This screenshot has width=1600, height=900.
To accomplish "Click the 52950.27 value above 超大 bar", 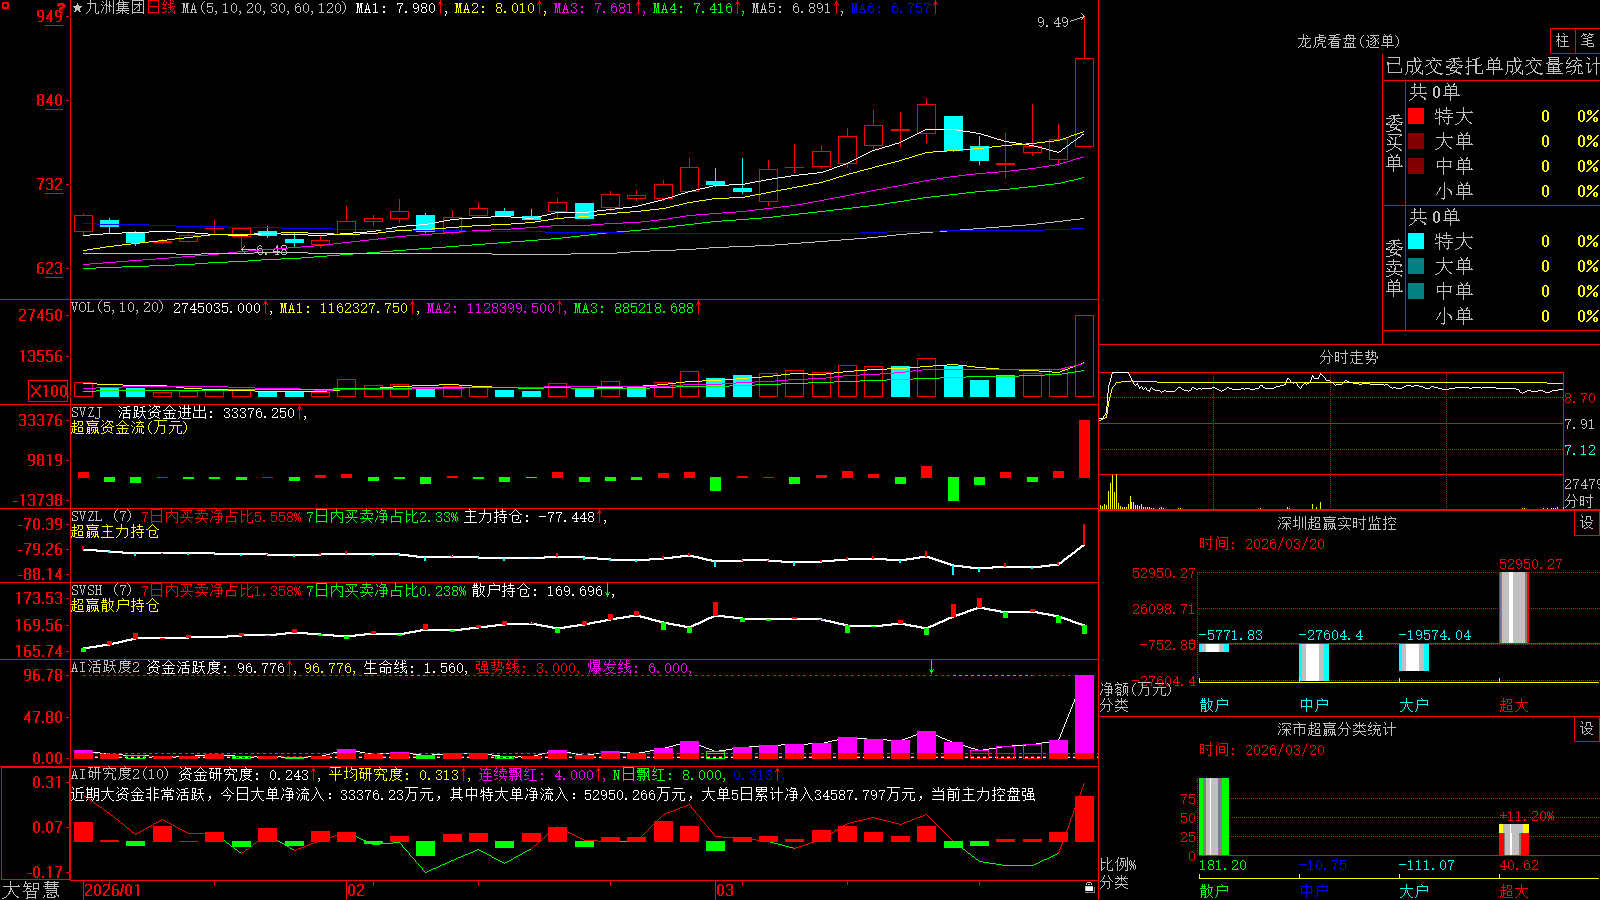I will [x=1530, y=564].
